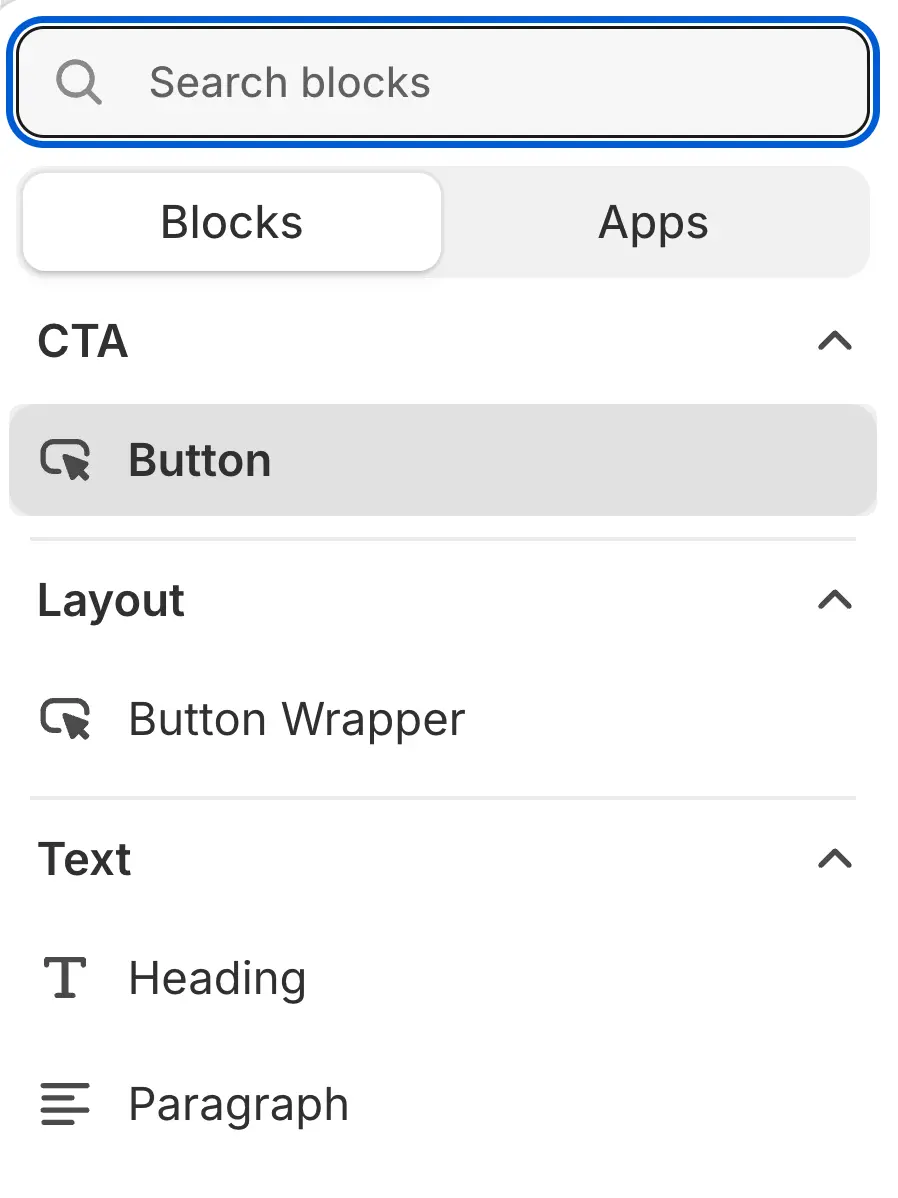The image size is (898, 1198).
Task: Insert the Heading block by its label
Action: pyautogui.click(x=217, y=978)
